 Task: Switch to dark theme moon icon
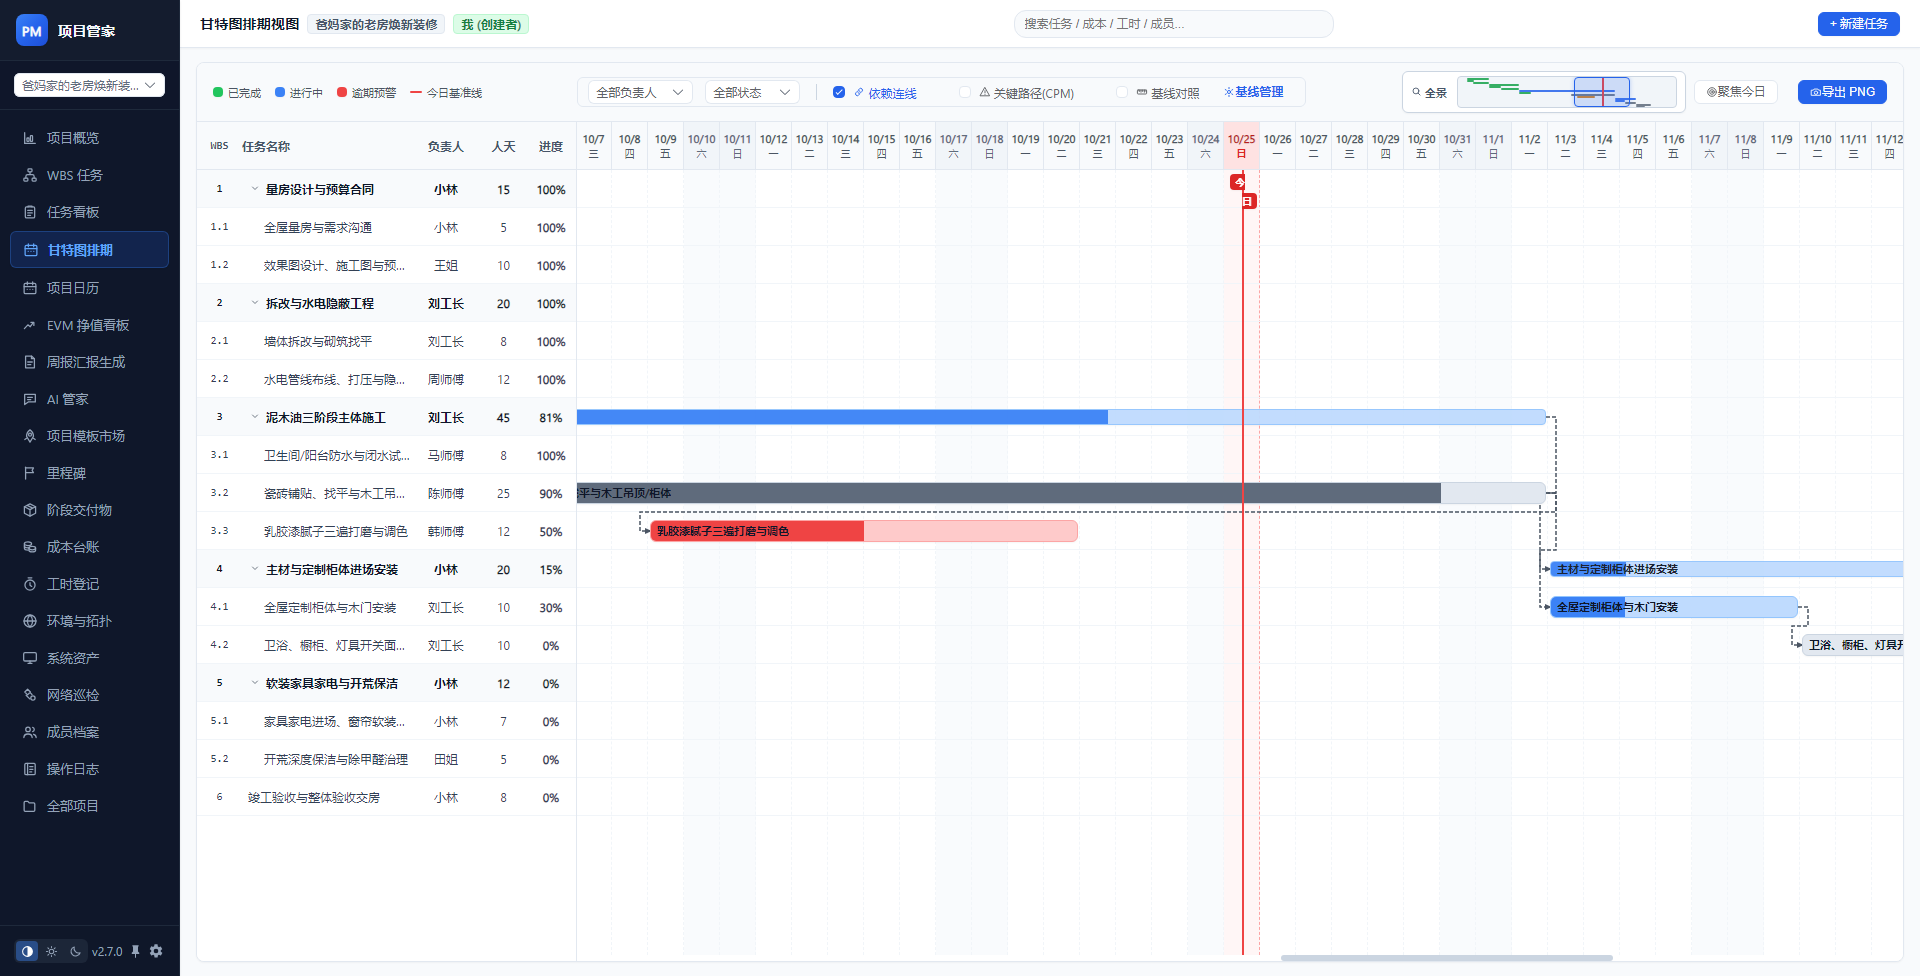75,951
